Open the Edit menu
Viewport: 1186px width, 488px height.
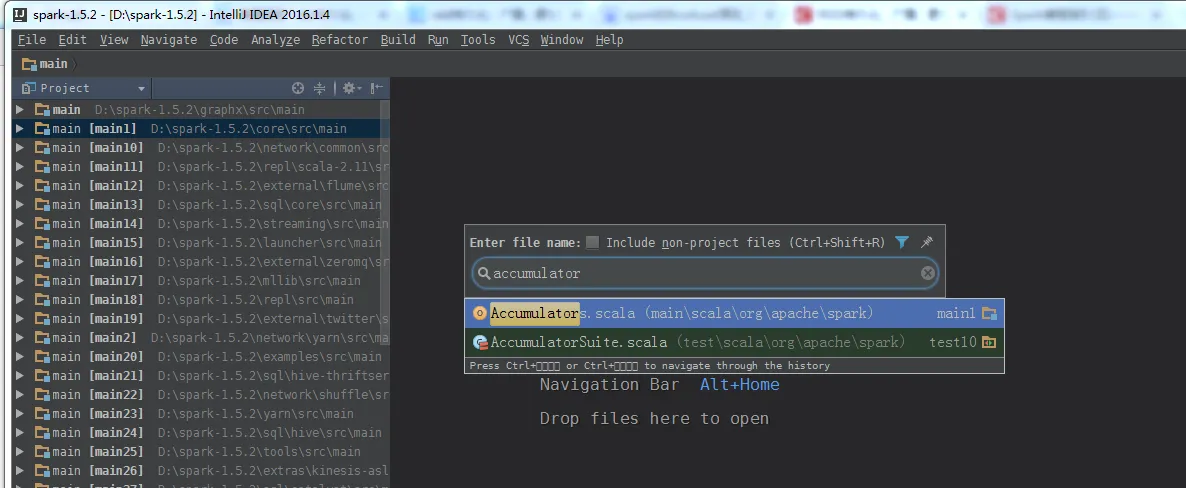pyautogui.click(x=73, y=40)
